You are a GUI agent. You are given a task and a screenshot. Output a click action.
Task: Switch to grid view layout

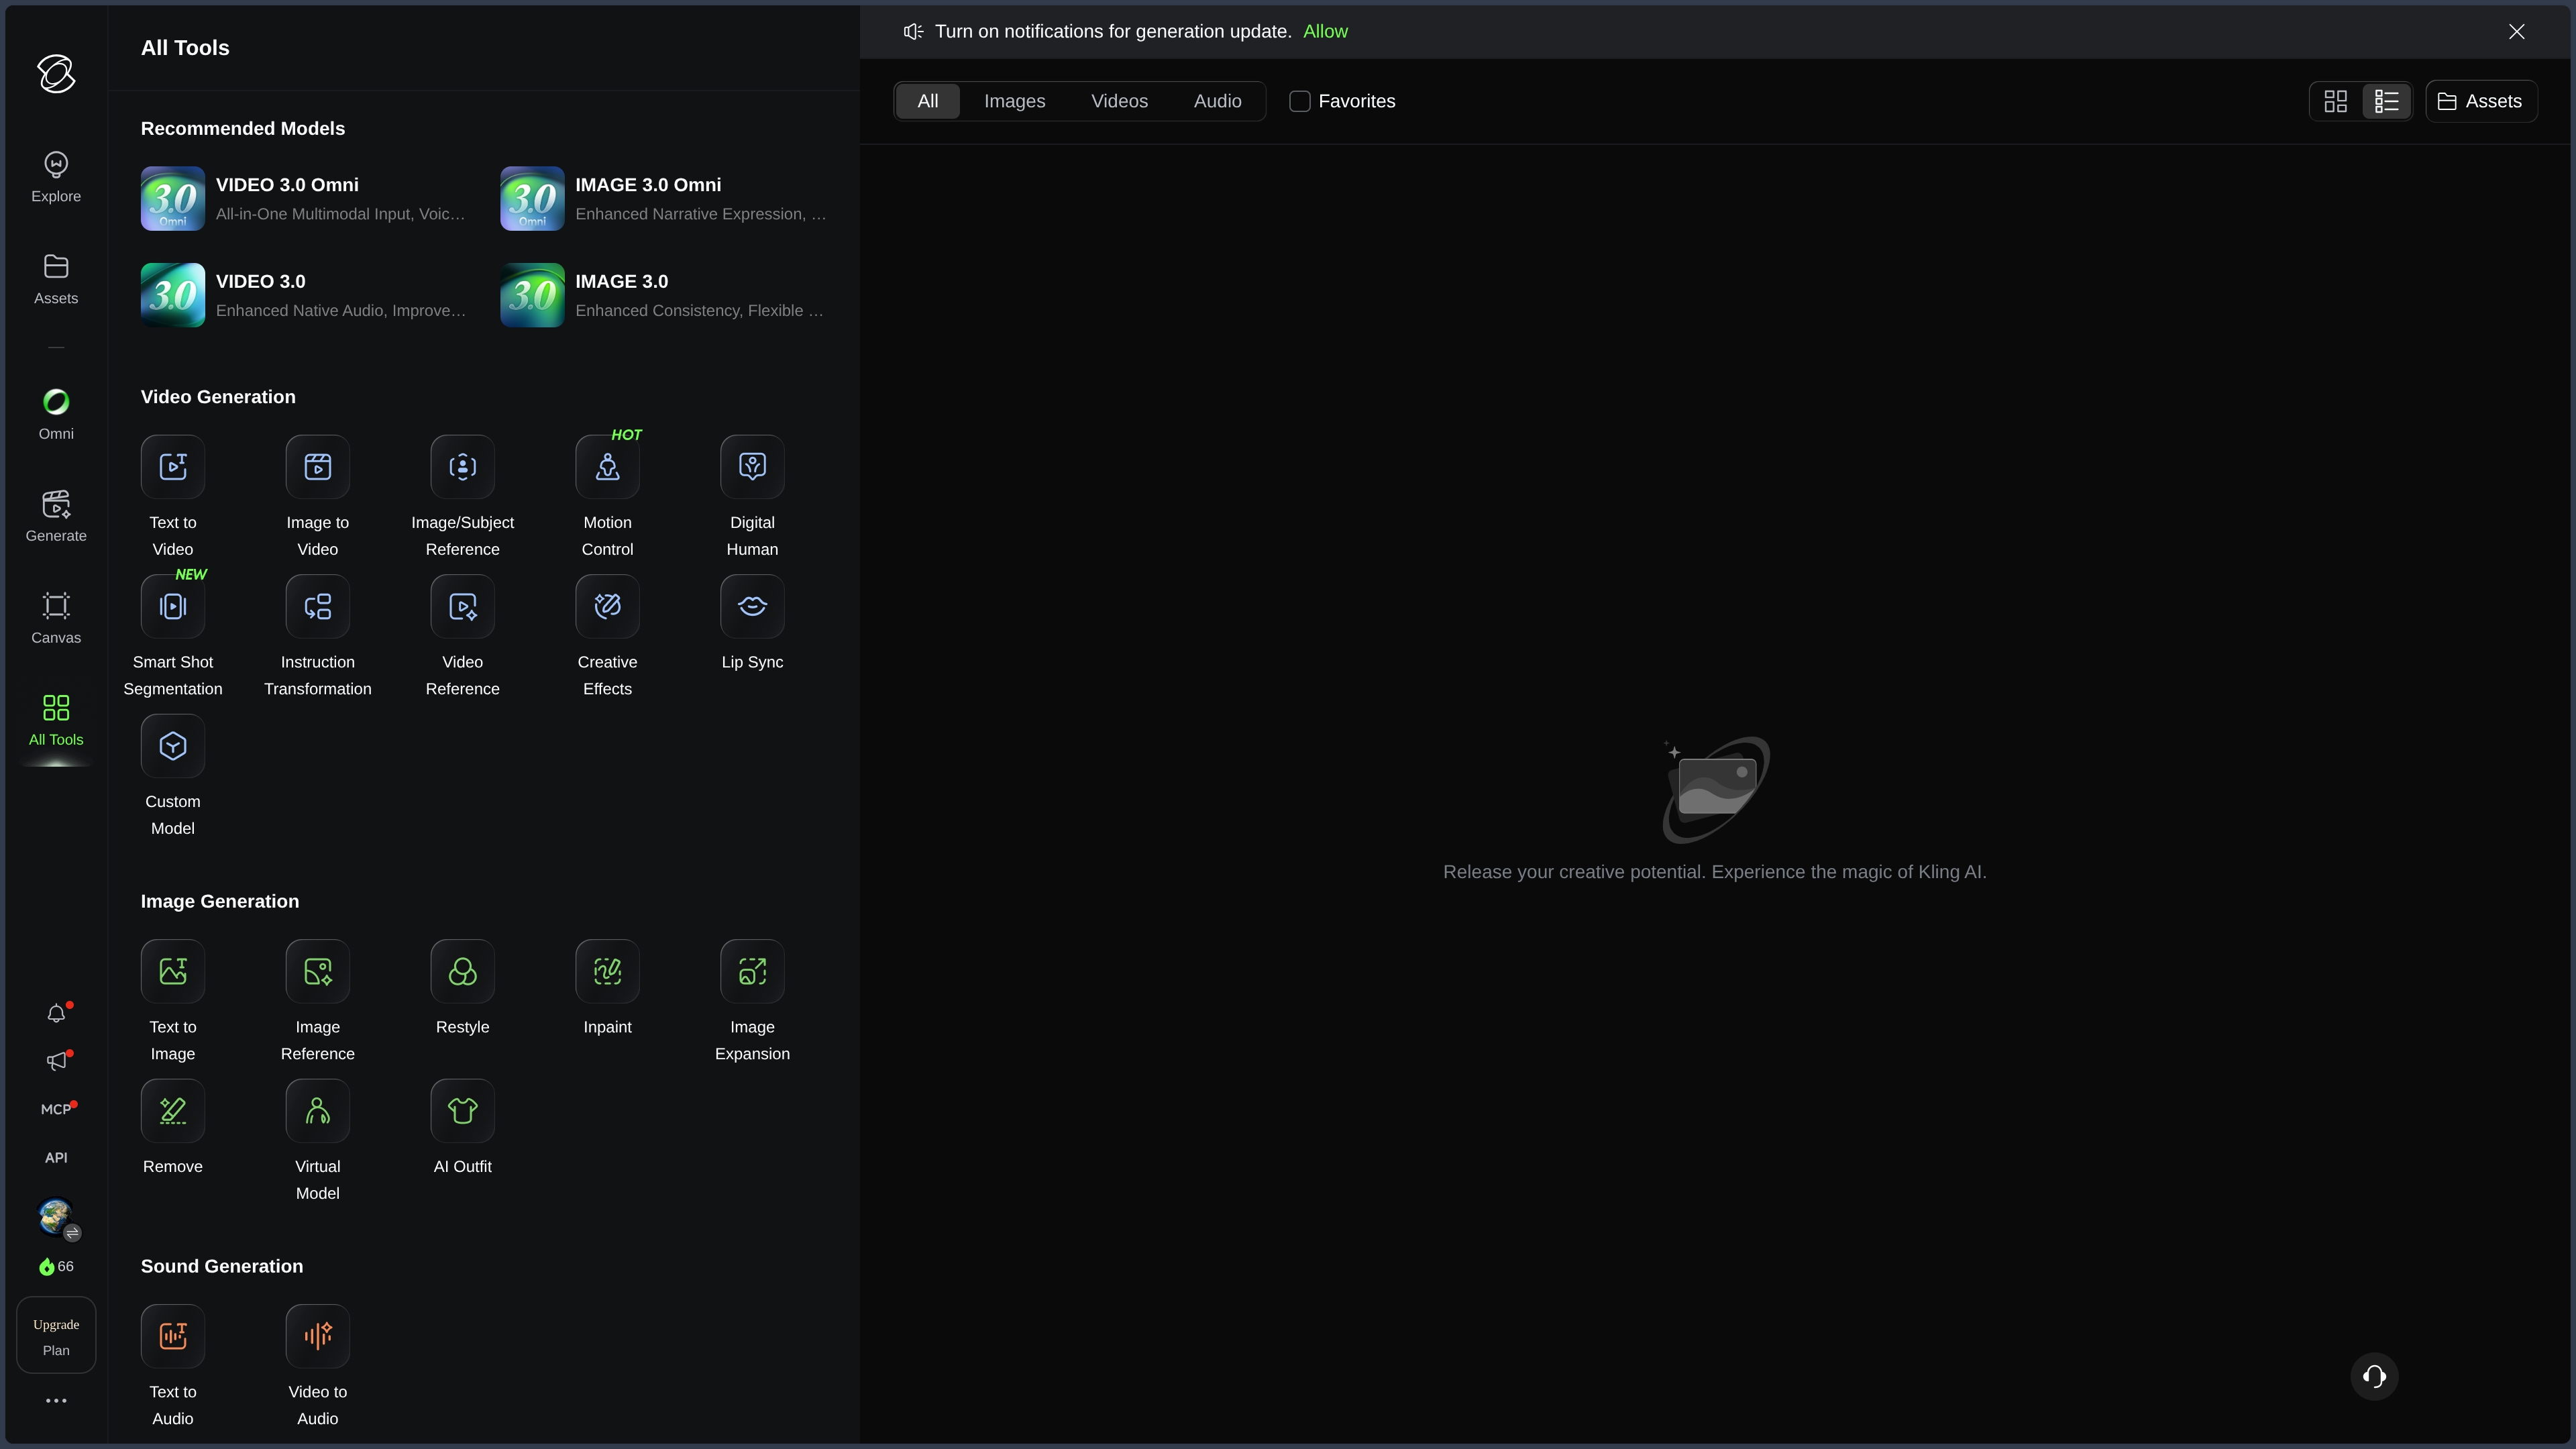pyautogui.click(x=2335, y=101)
